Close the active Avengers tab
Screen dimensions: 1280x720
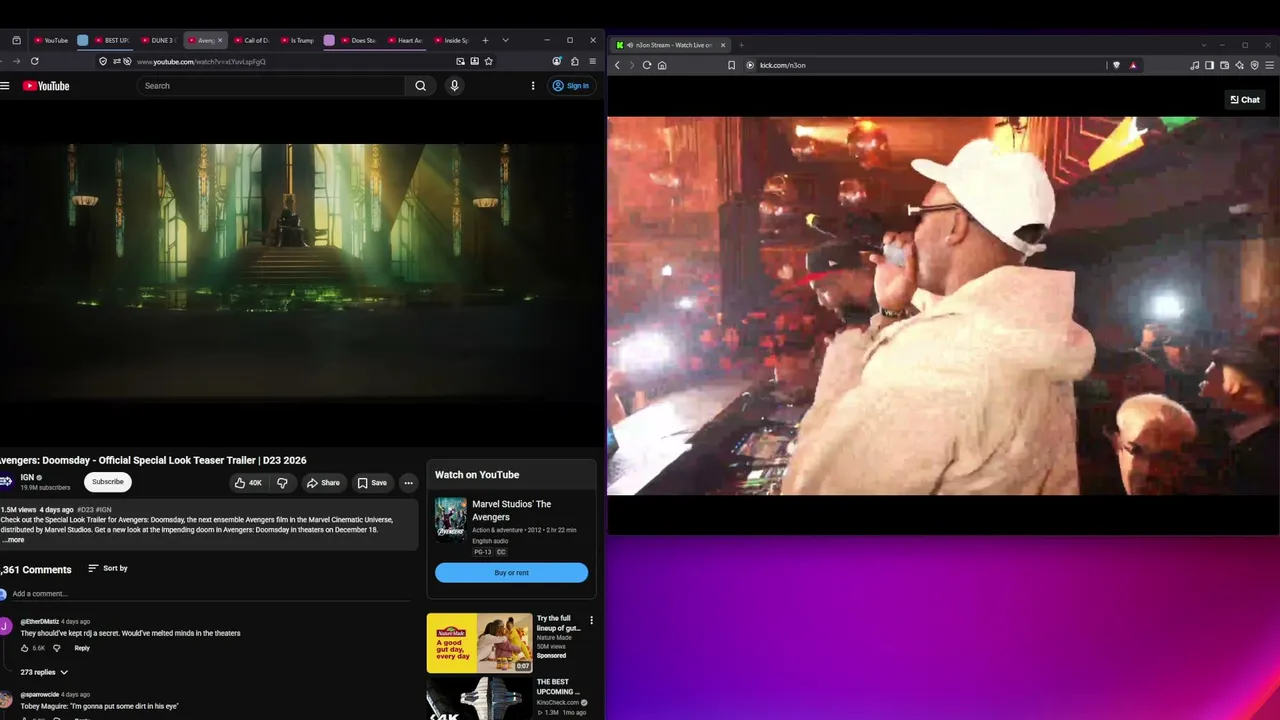[220, 40]
